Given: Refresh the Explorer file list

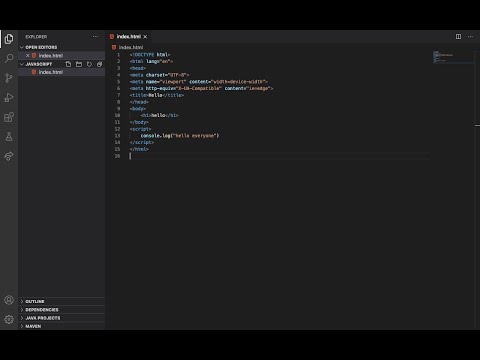Looking at the screenshot, I should [x=89, y=64].
